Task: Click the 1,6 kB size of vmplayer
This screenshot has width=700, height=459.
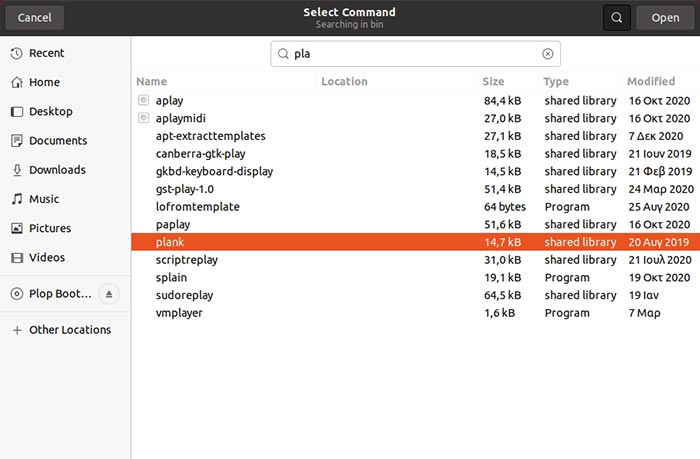Action: [500, 313]
